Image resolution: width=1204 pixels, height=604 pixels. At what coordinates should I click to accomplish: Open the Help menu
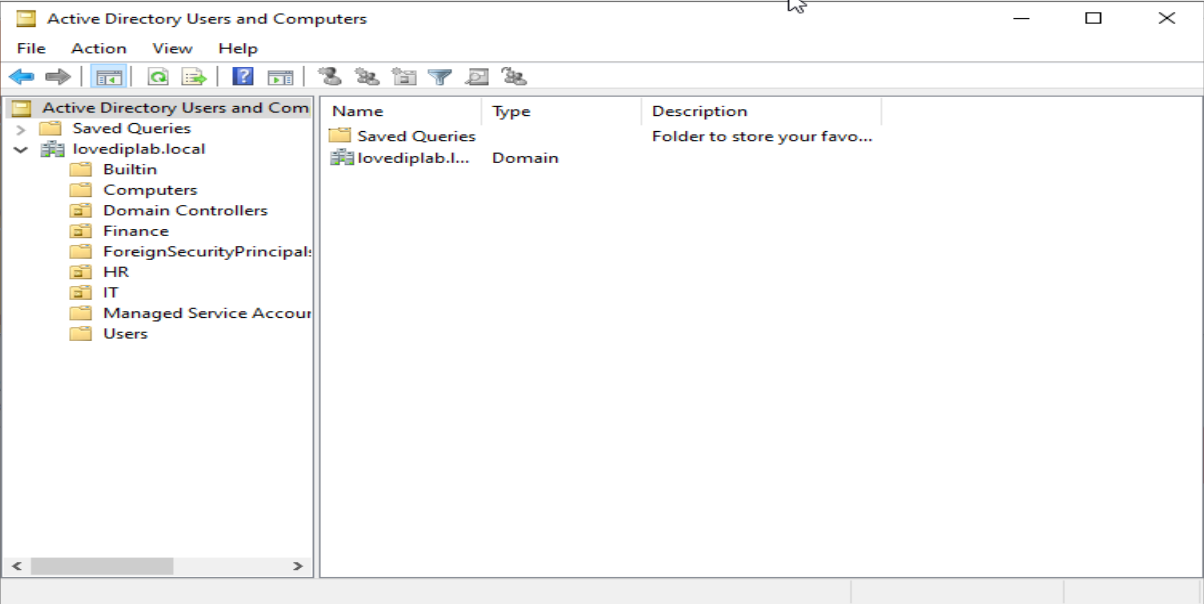click(x=238, y=48)
